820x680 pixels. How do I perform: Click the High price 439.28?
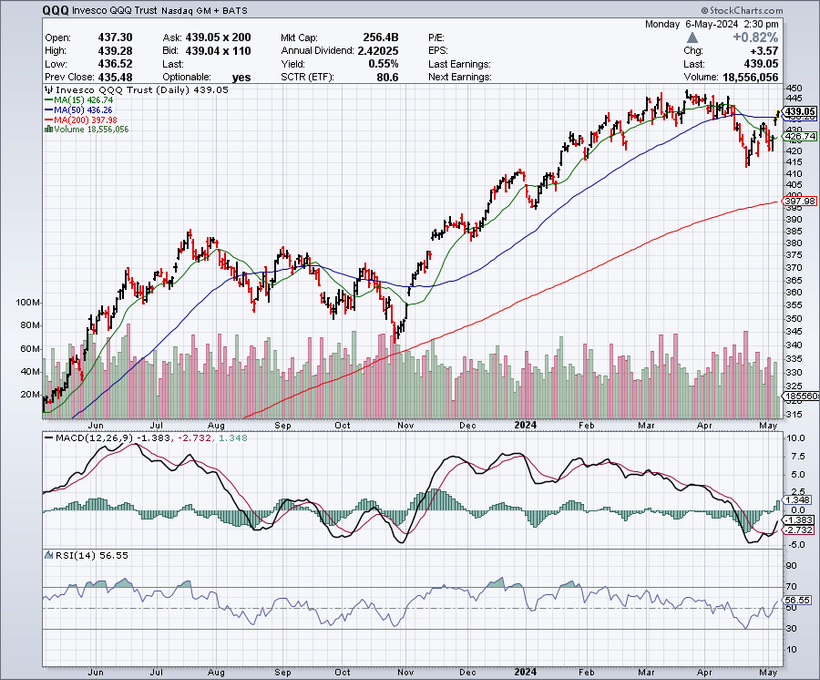tap(115, 51)
